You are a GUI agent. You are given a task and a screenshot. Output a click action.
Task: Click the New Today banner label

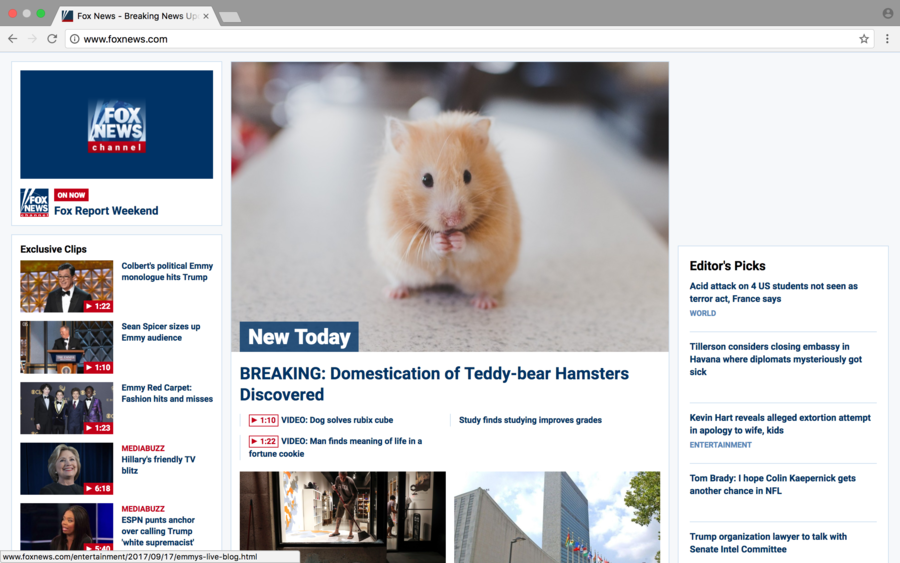coord(299,337)
